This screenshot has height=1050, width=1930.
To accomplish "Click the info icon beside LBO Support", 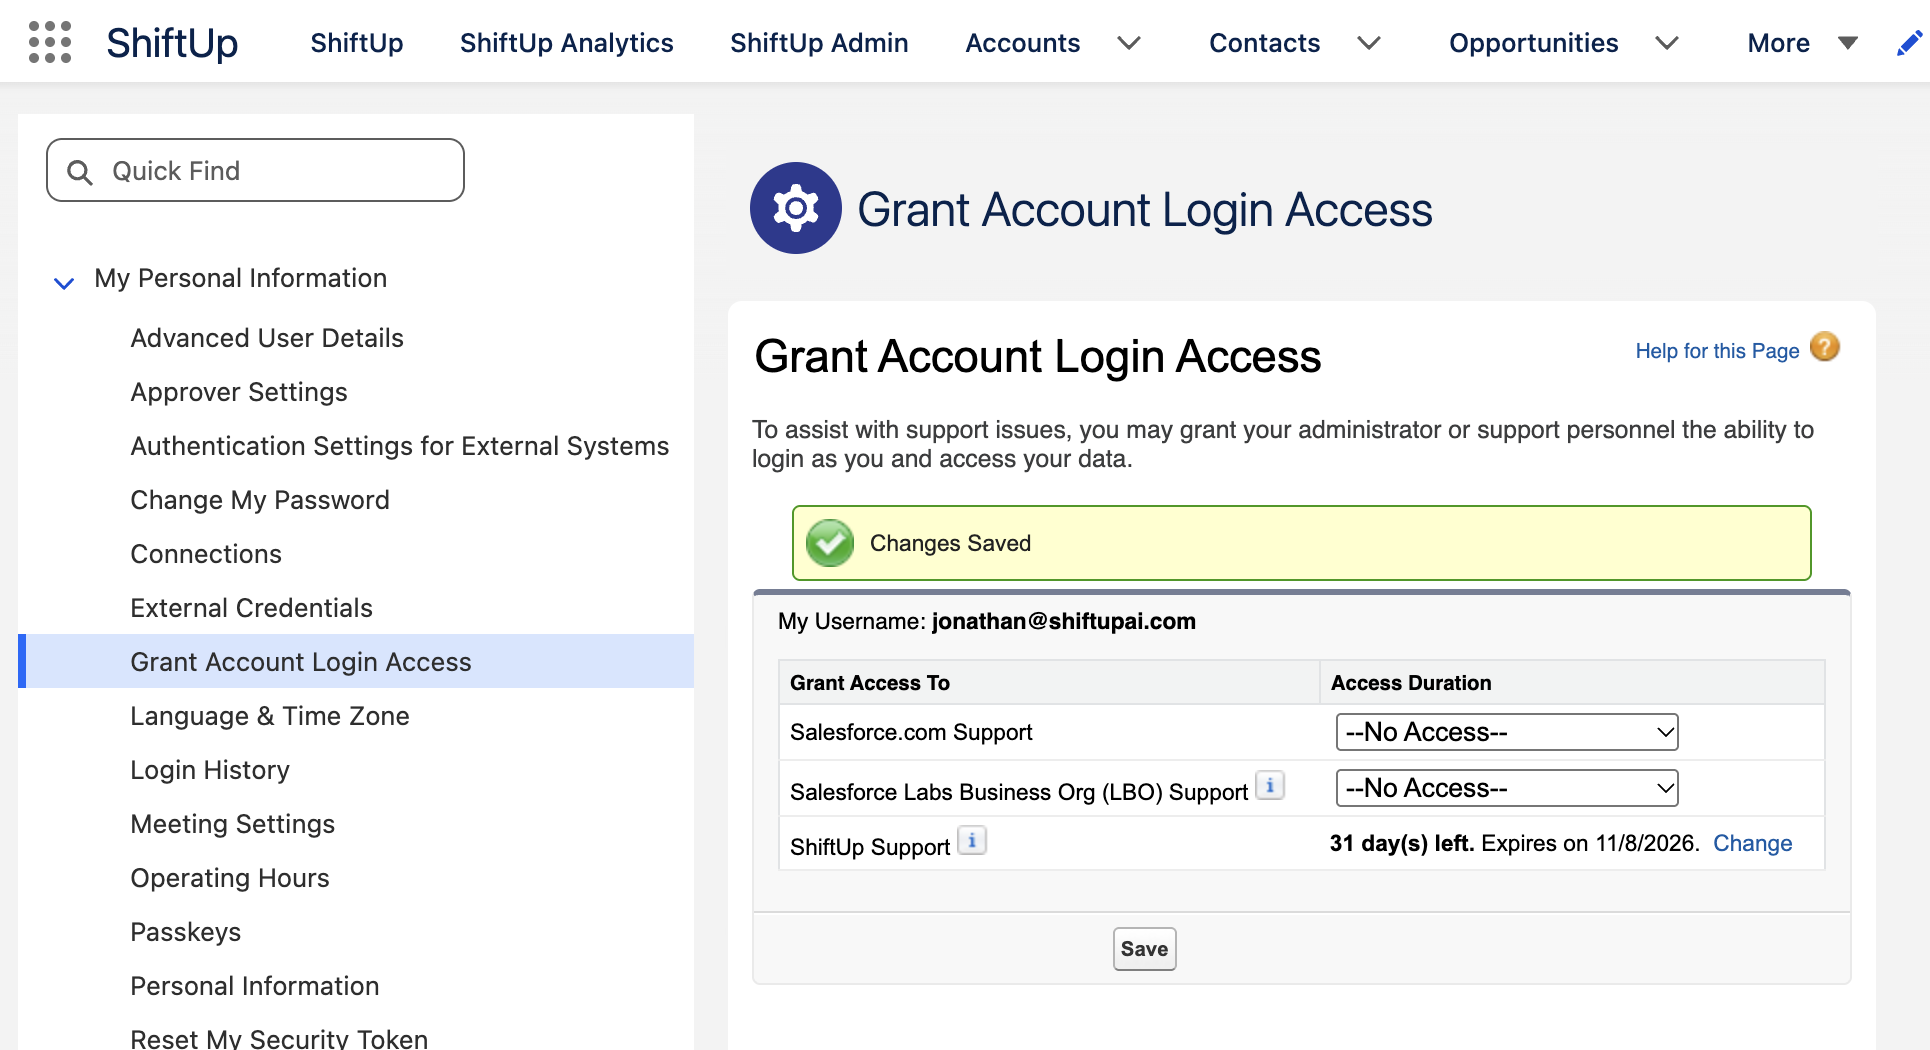I will coord(1270,786).
